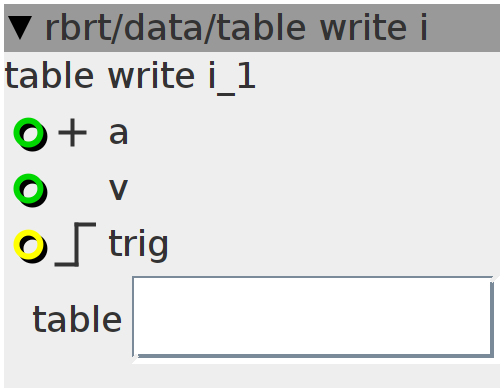Click the green inlet connector for 'v'

30,190
